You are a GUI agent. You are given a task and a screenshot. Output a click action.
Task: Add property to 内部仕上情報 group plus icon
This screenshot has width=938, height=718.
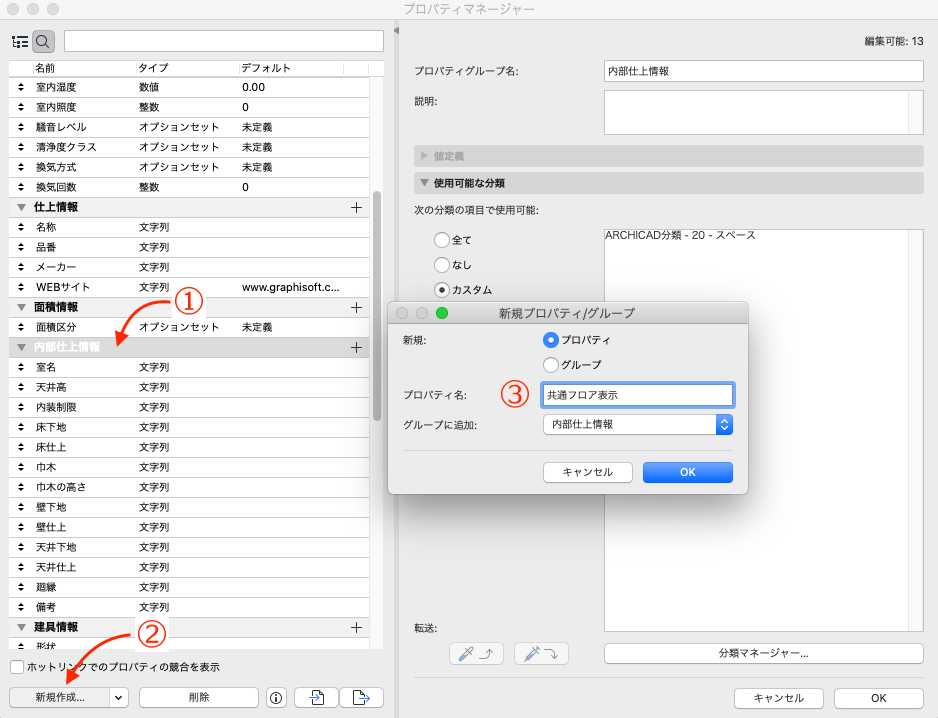[x=357, y=348]
